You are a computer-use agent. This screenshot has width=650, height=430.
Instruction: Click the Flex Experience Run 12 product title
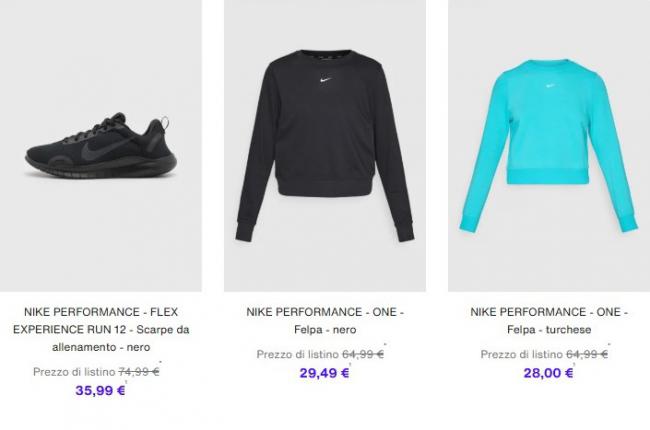[x=101, y=329]
